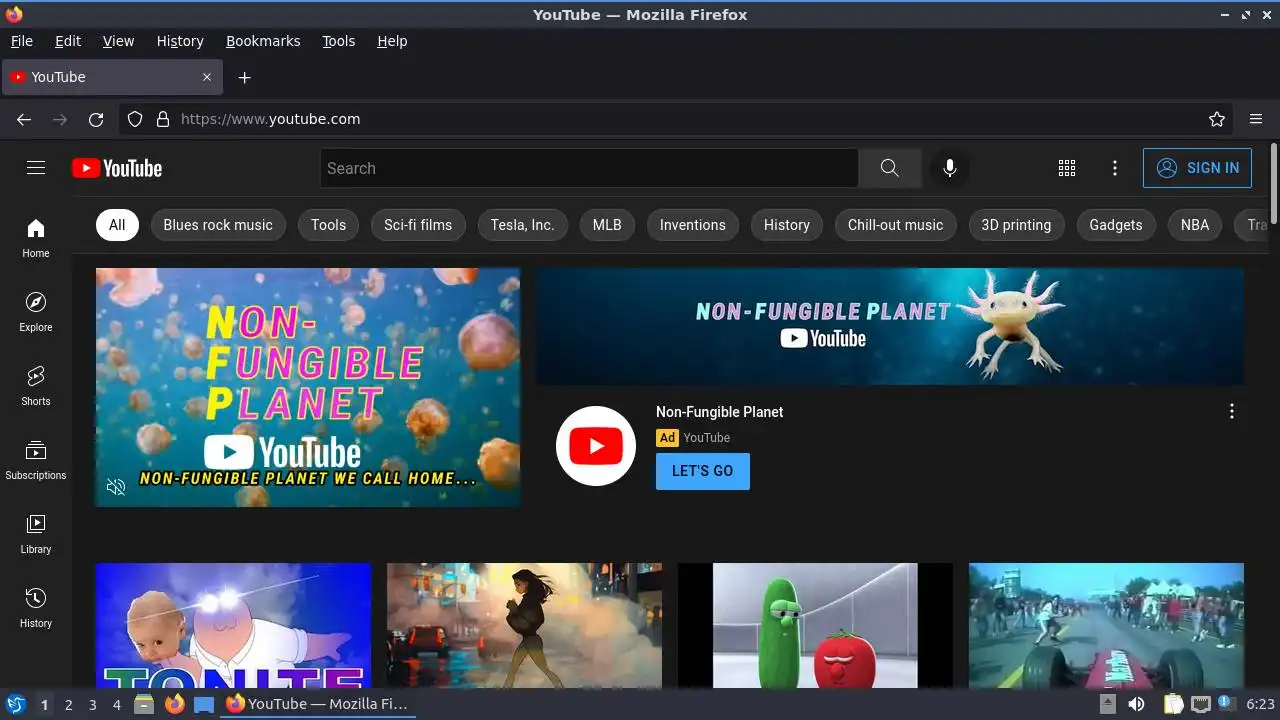Open a new tab with plus button
Image resolution: width=1280 pixels, height=720 pixels.
(244, 77)
